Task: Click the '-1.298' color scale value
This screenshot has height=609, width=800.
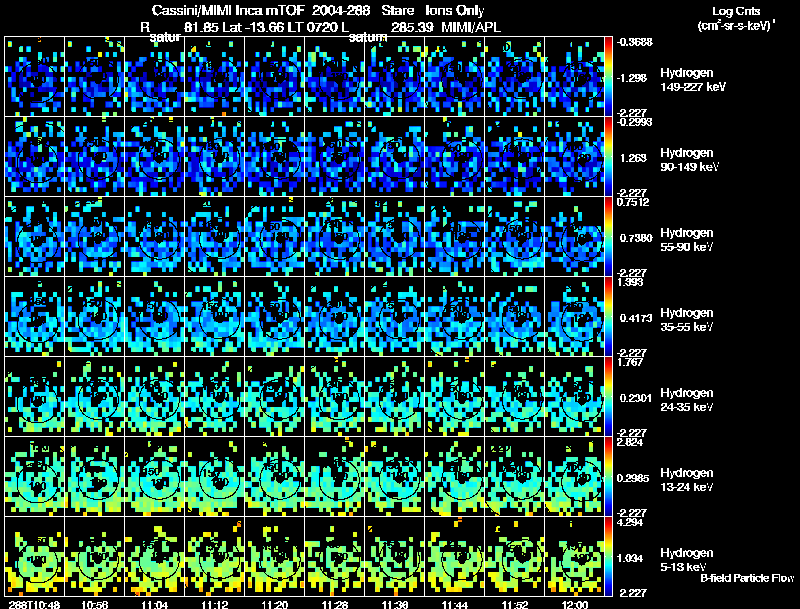Action: [x=632, y=78]
